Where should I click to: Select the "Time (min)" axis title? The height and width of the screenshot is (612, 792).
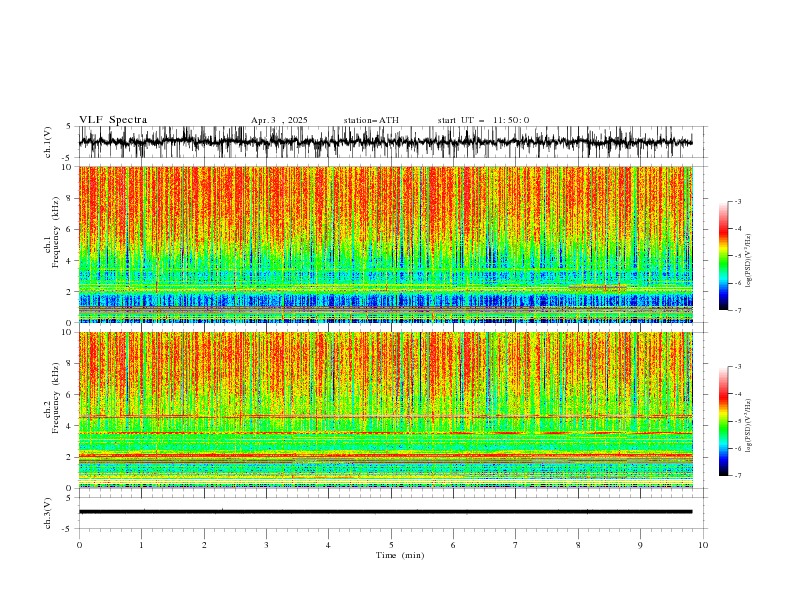pyautogui.click(x=400, y=555)
